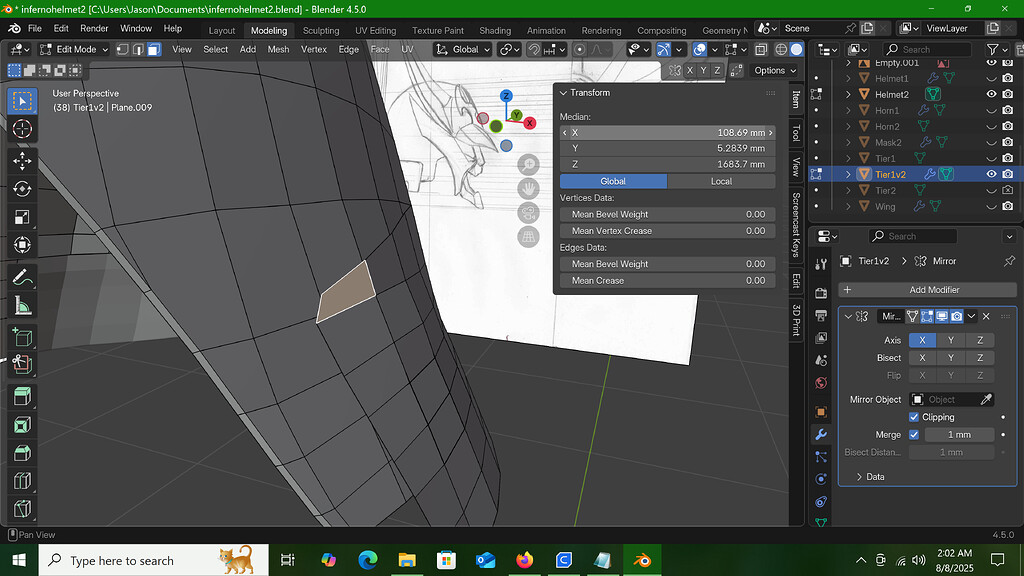Screen dimensions: 1024x576
Task: Enable Mirror Axis Y
Action: click(951, 340)
